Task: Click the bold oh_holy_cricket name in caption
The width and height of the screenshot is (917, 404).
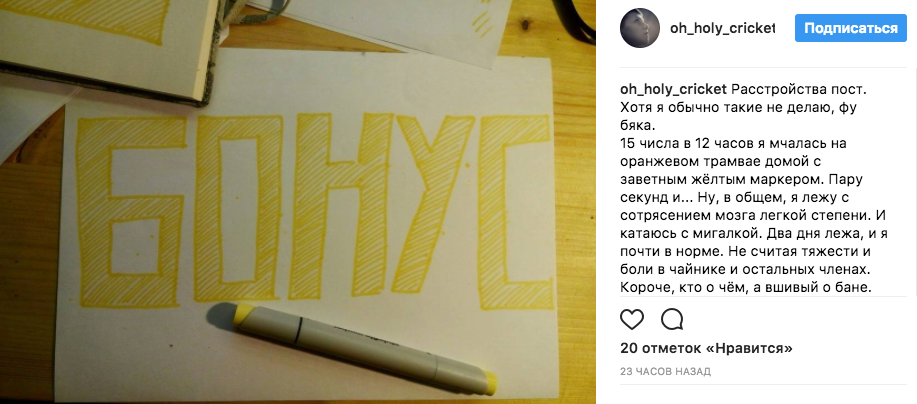Action: click(x=673, y=90)
